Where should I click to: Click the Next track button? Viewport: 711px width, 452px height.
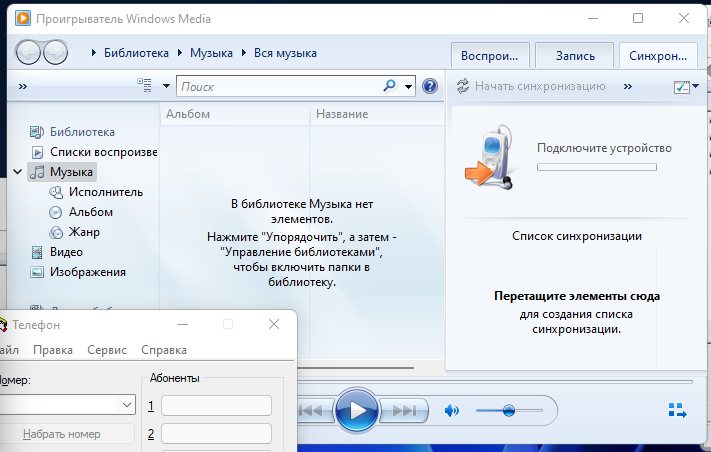click(x=404, y=411)
